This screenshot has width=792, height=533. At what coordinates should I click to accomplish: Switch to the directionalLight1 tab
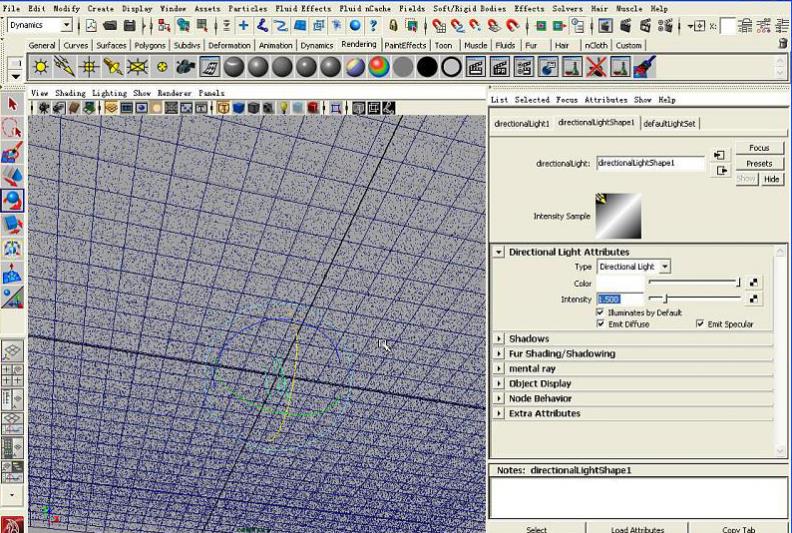pos(522,123)
